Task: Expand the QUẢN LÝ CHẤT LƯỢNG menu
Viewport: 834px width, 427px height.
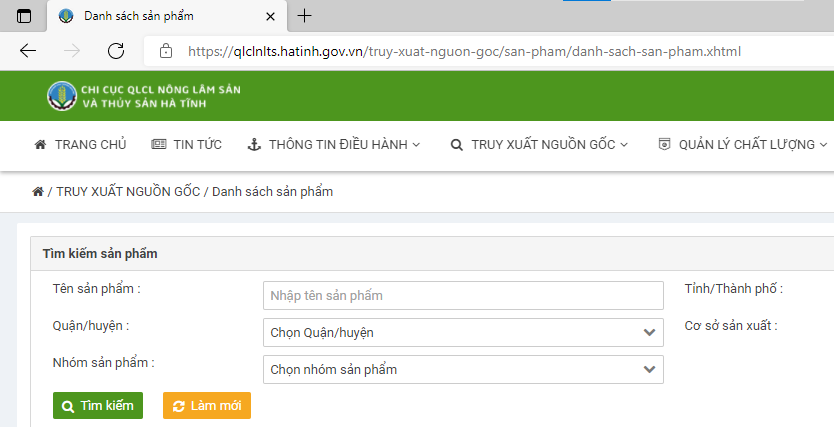Action: 742,145
